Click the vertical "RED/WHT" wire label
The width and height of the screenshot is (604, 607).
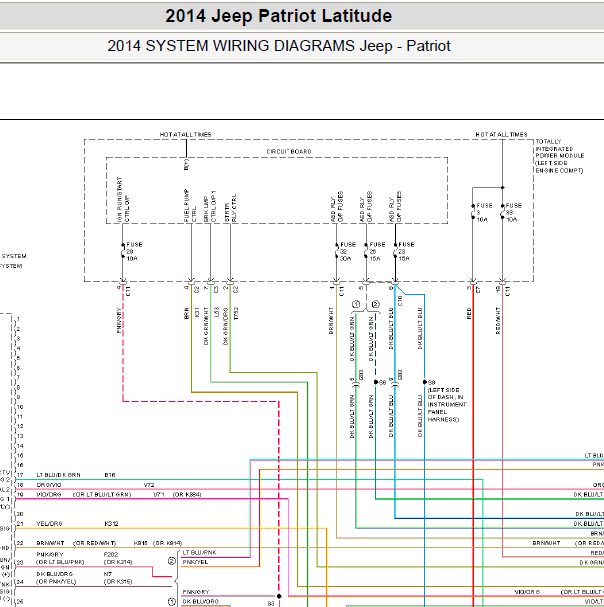[x=498, y=321]
